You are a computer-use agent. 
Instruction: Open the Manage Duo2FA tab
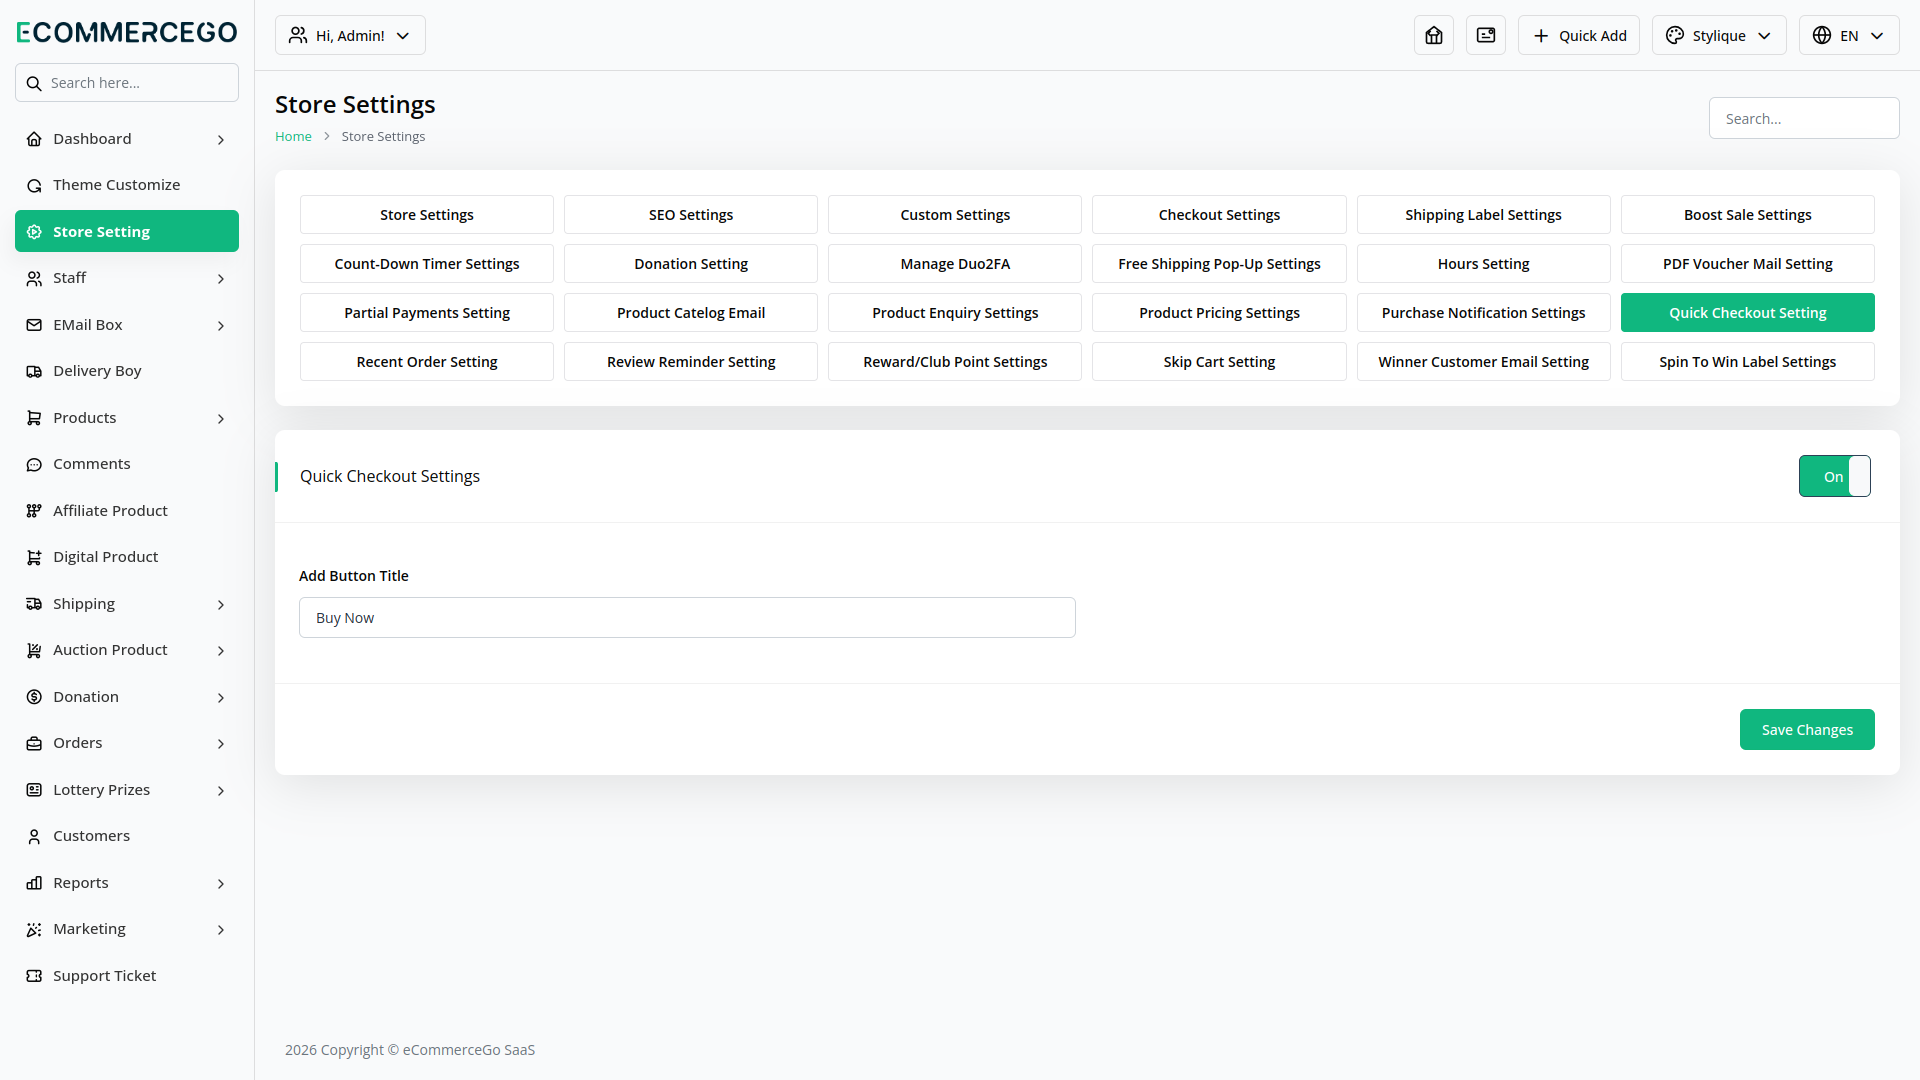(955, 263)
